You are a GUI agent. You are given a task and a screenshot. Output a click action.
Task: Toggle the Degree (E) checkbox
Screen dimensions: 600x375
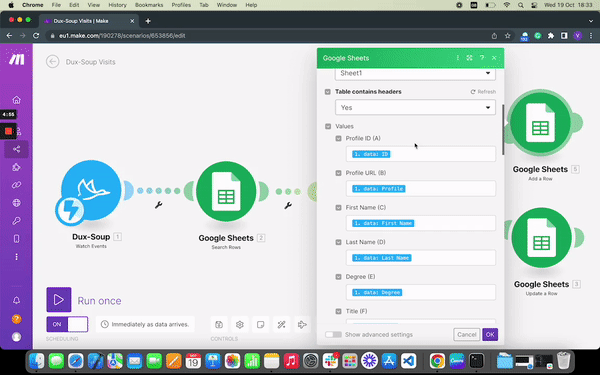(338, 277)
